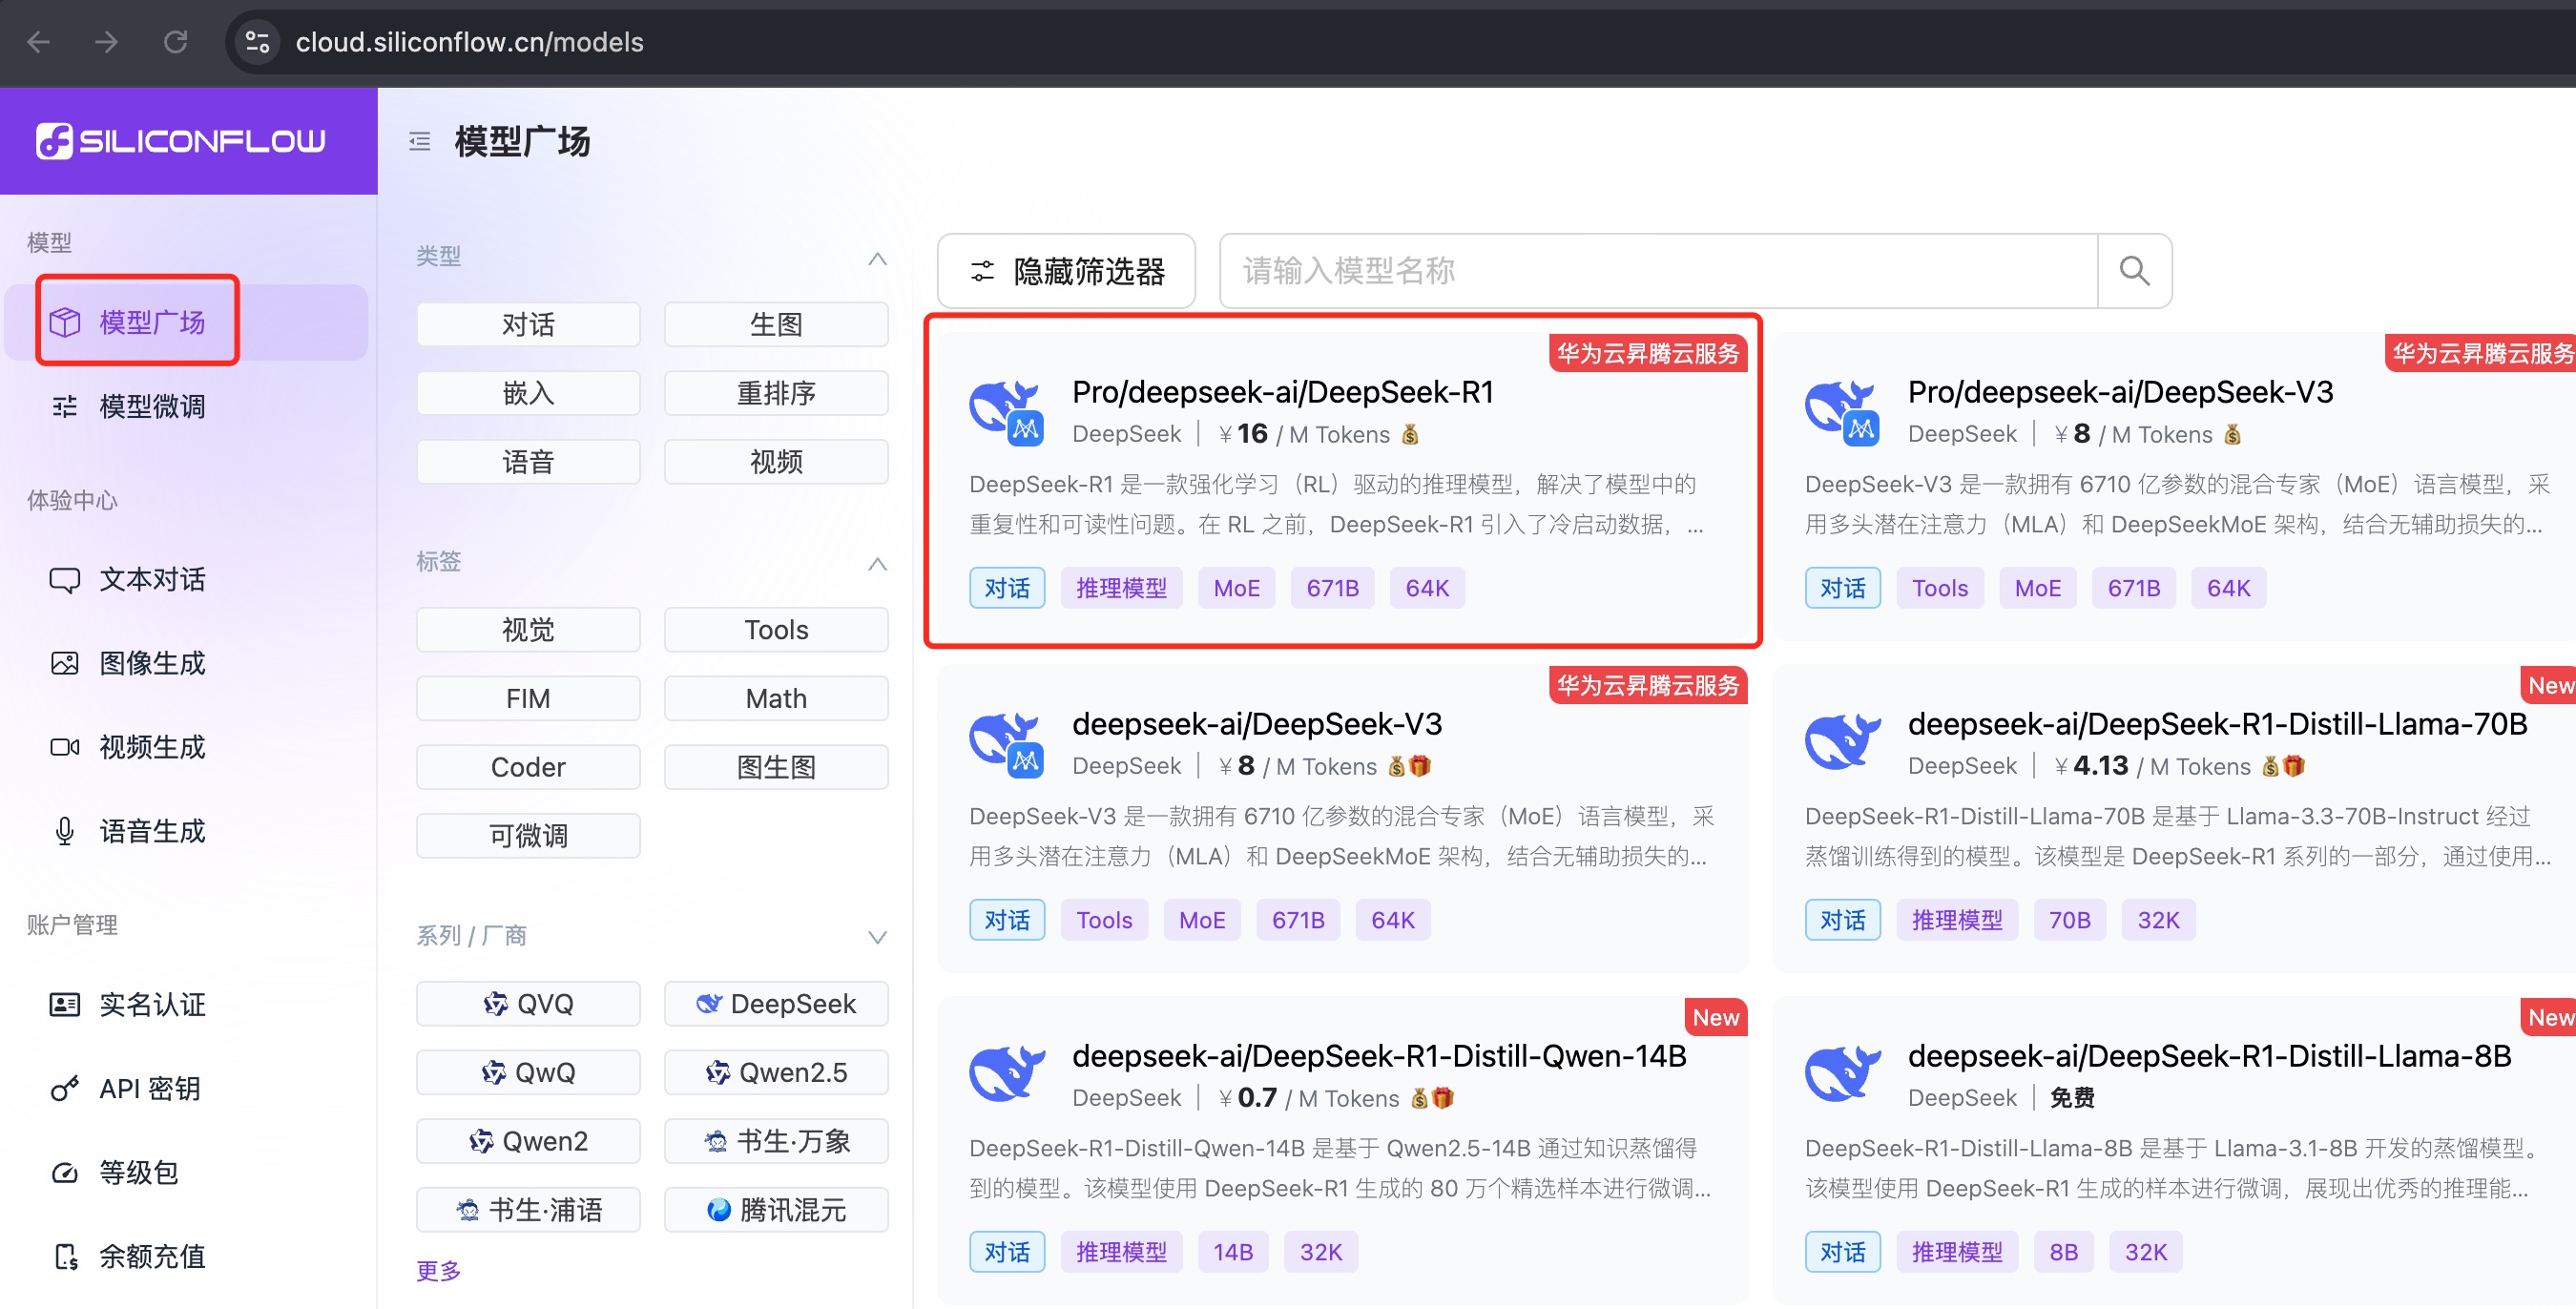Viewport: 2576px width, 1309px height.
Task: Click the DeepSeek whale logo of Pro/DeepSeek-R1
Action: click(1006, 411)
